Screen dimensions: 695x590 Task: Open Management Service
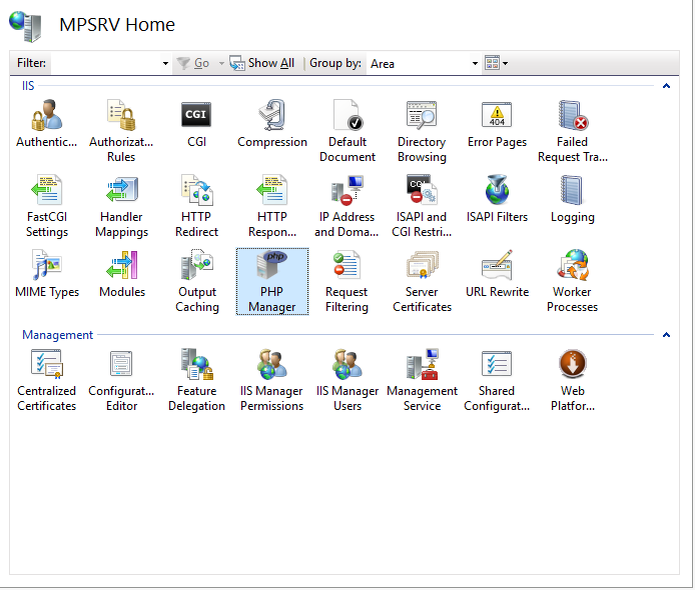click(x=422, y=380)
